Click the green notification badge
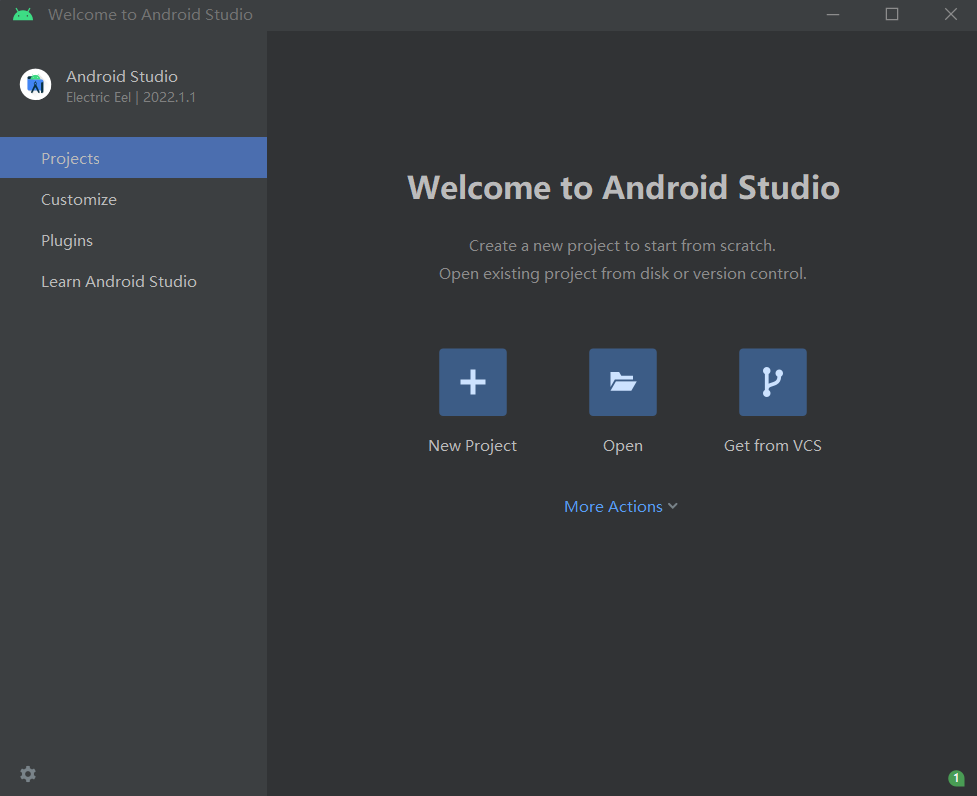977x796 pixels. click(956, 777)
